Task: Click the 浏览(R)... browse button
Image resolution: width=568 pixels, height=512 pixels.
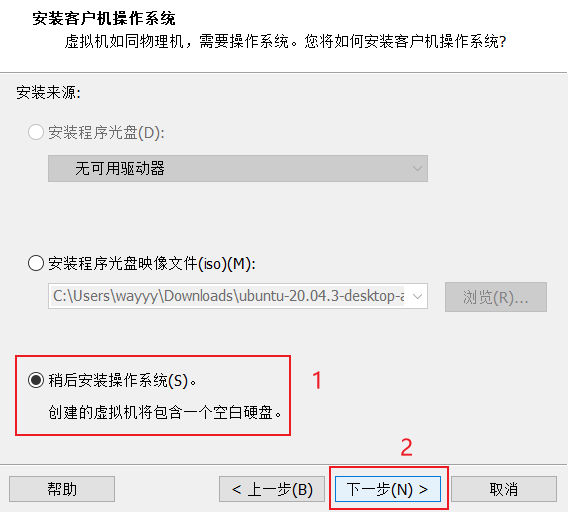Action: [x=496, y=297]
